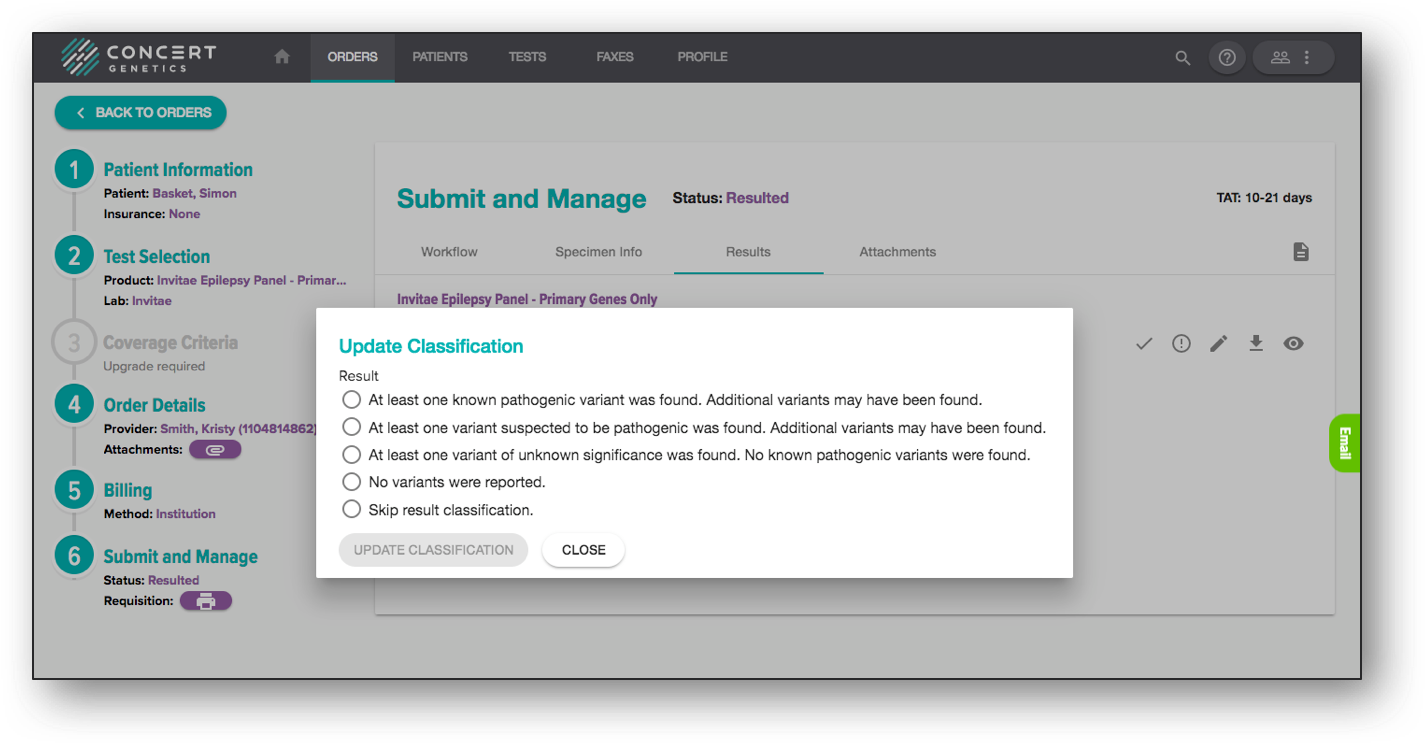Preview the result with the eye icon
This screenshot has height=745, width=1427.
pyautogui.click(x=1293, y=343)
